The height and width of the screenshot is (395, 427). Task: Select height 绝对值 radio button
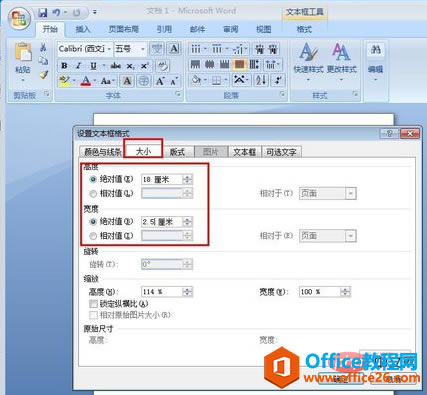click(93, 179)
